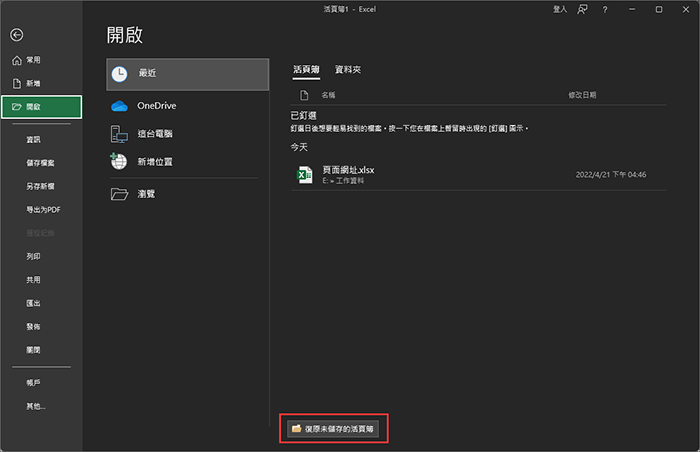Image resolution: width=700 pixels, height=452 pixels.
Task: Choose 另存新檔 in the sidebar
Action: tap(42, 186)
